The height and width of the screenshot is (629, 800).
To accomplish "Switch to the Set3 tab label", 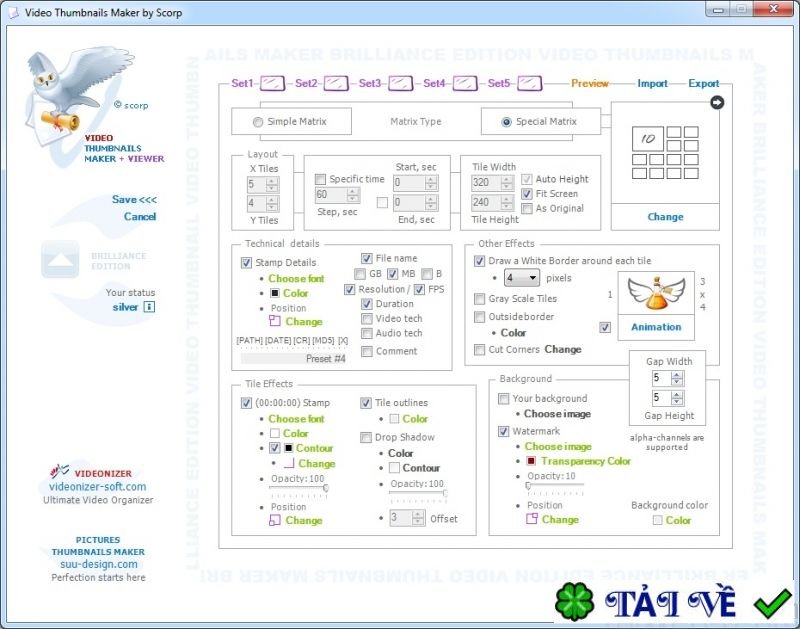I will pyautogui.click(x=369, y=83).
